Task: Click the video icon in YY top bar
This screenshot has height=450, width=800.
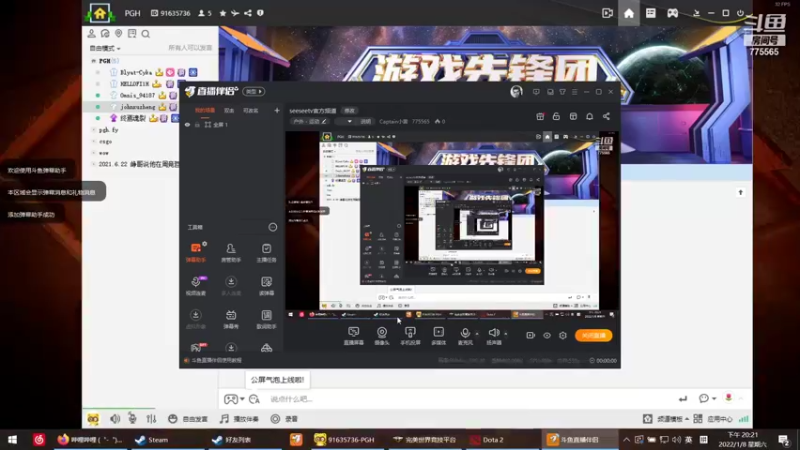Action: [607, 13]
